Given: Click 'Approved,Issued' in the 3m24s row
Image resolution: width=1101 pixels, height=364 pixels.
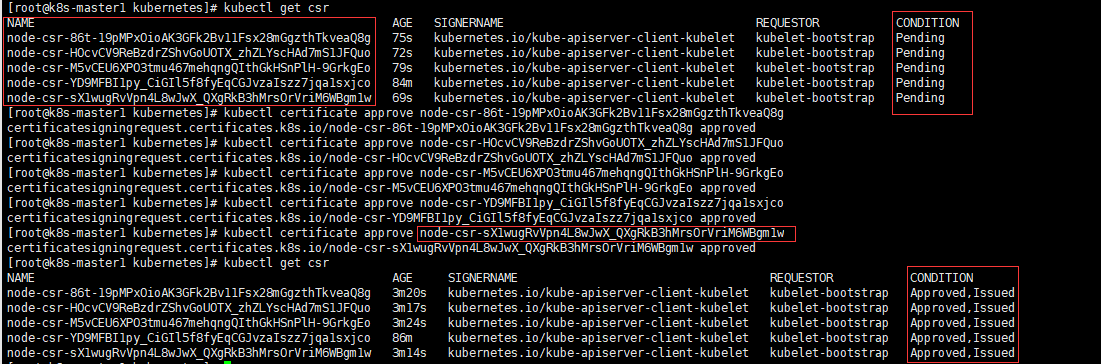Looking at the screenshot, I should click(x=963, y=323).
